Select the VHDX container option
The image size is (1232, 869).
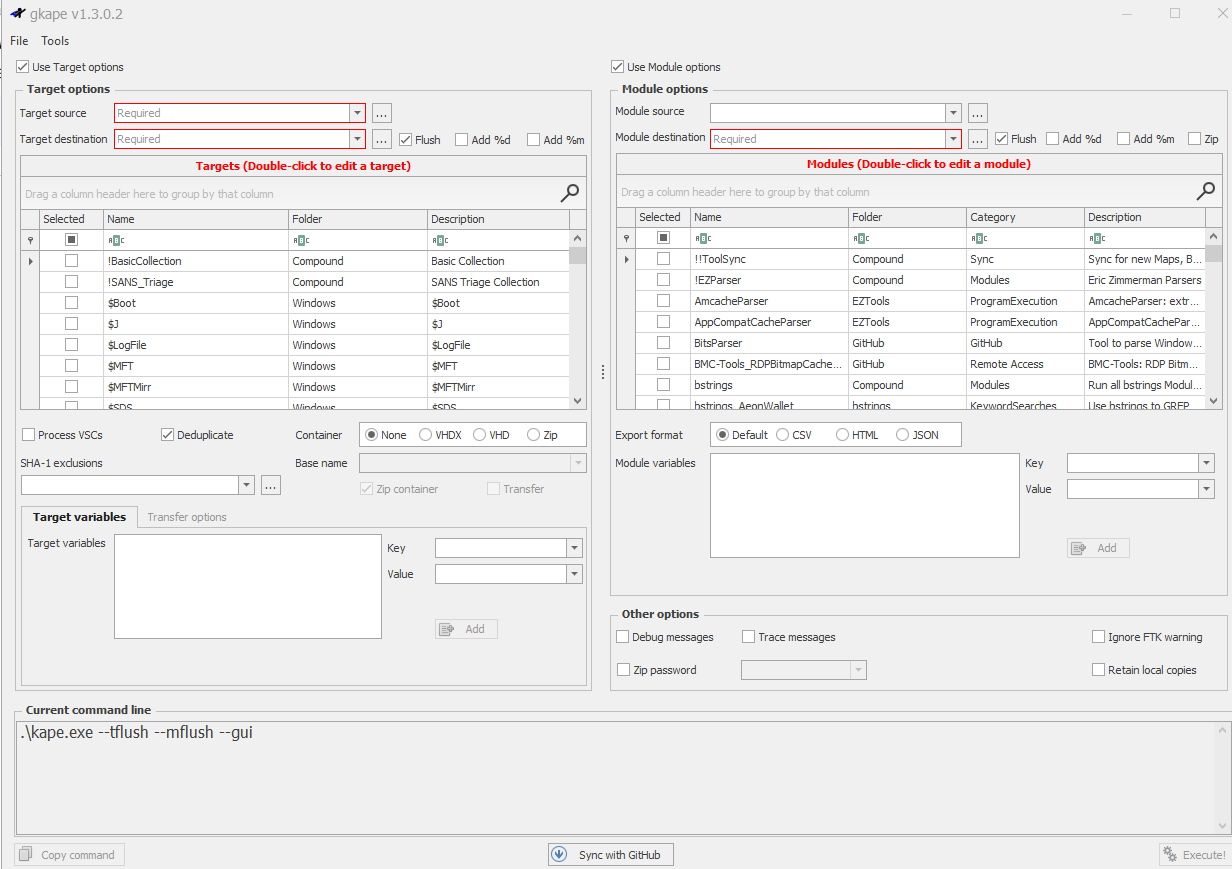[x=426, y=435]
